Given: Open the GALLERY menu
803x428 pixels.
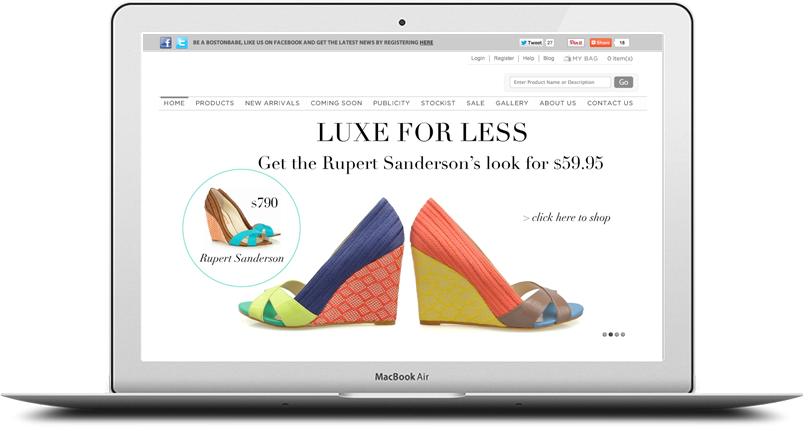Looking at the screenshot, I should (x=512, y=103).
